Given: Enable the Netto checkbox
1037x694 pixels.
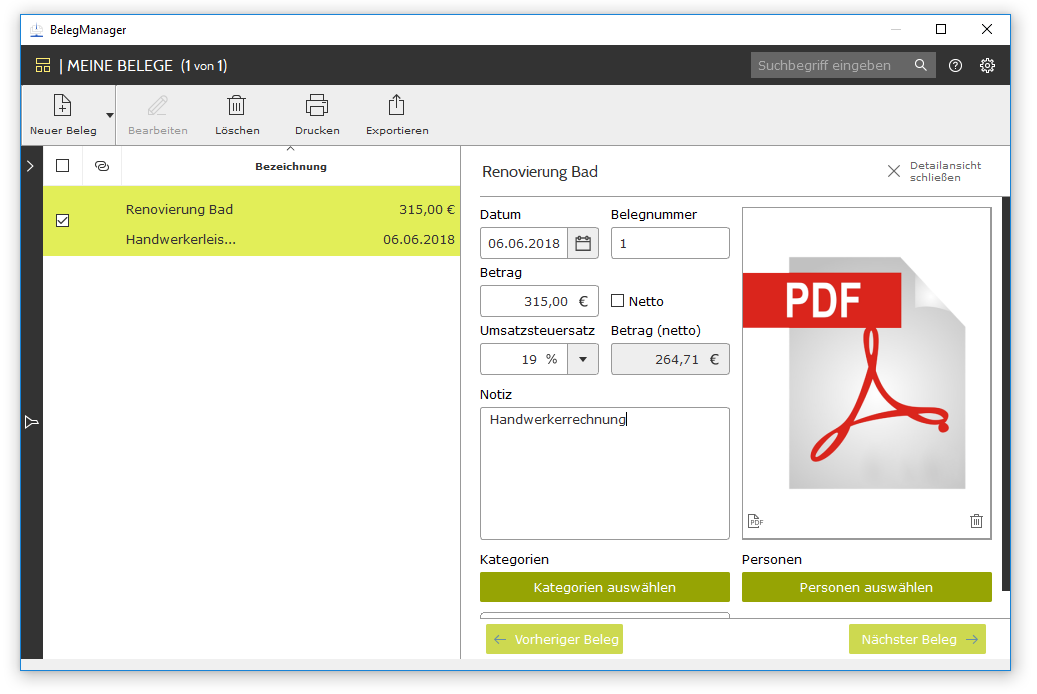Looking at the screenshot, I should click(x=618, y=301).
